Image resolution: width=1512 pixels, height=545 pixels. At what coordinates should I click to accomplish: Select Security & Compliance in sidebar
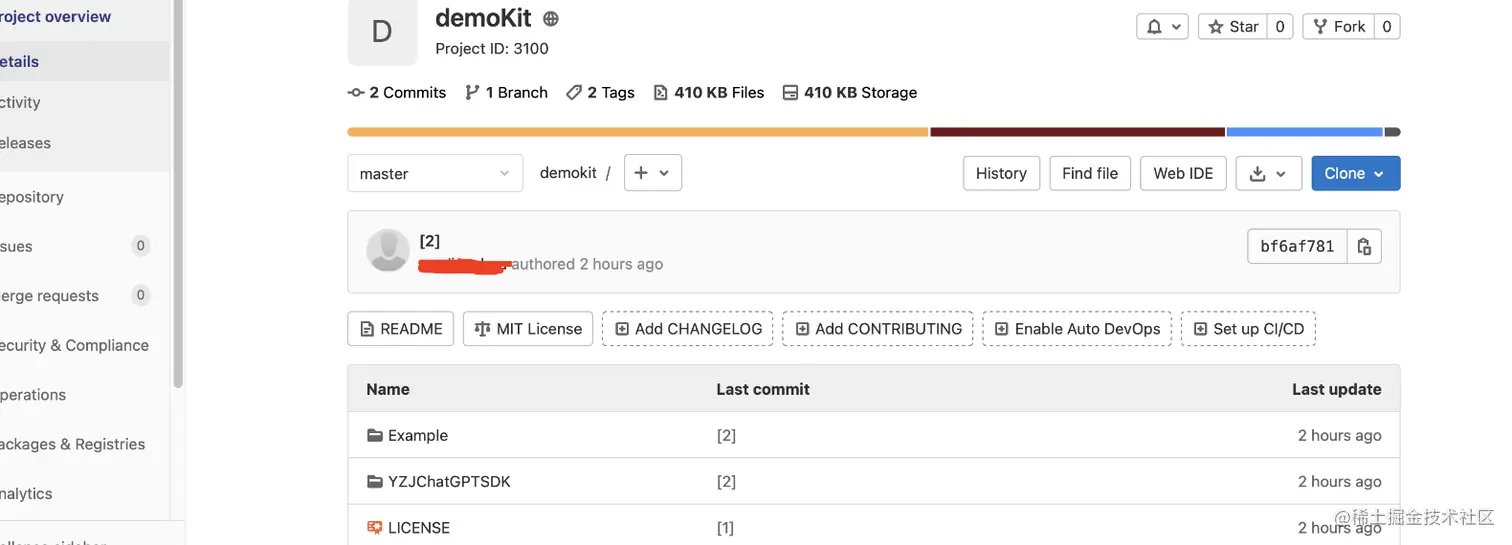pos(75,345)
